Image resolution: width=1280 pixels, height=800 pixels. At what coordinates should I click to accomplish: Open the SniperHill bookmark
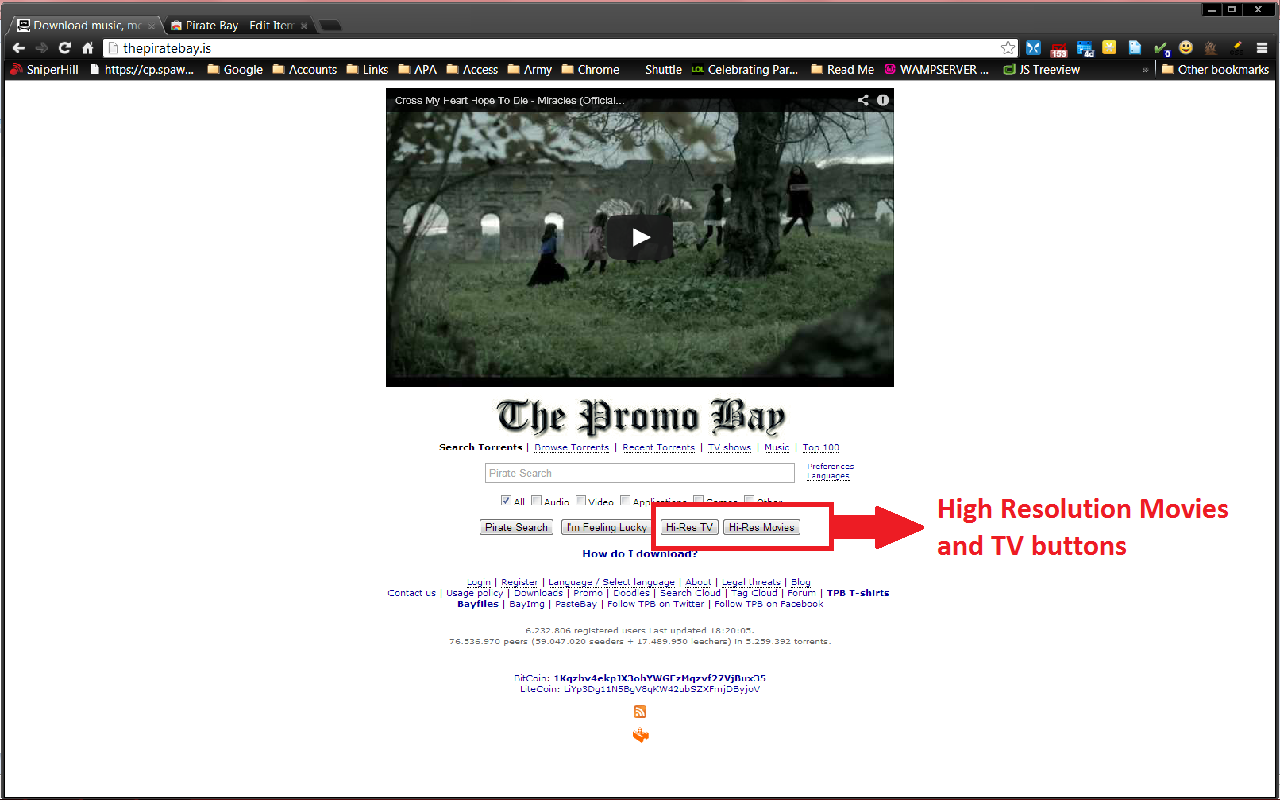(x=45, y=70)
